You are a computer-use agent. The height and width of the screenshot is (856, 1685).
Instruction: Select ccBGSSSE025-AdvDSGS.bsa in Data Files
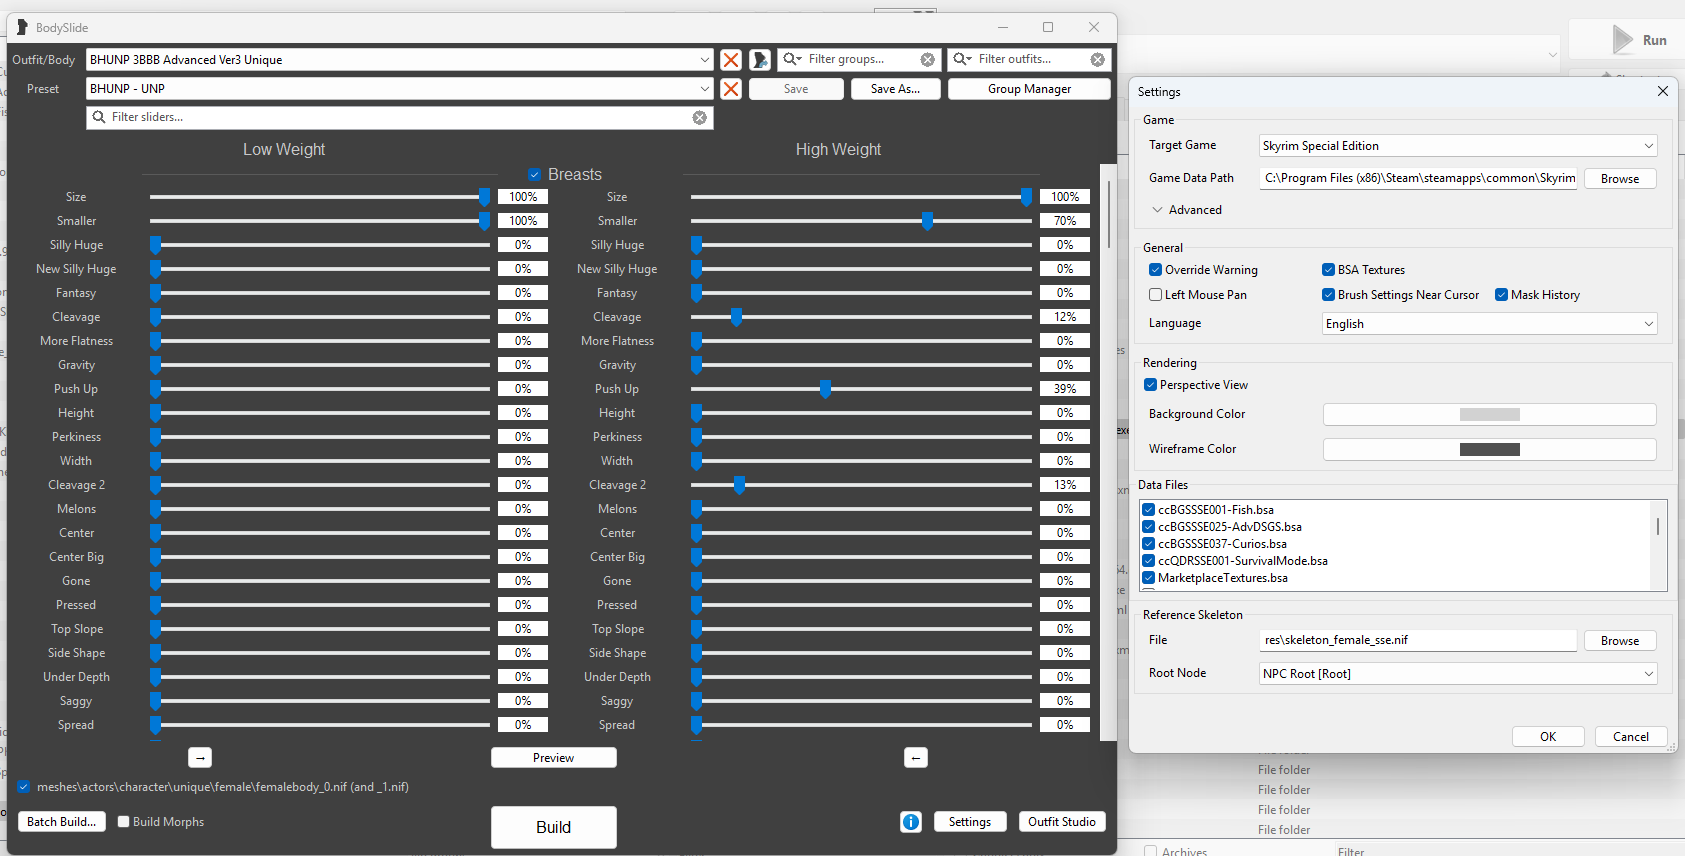[1230, 527]
